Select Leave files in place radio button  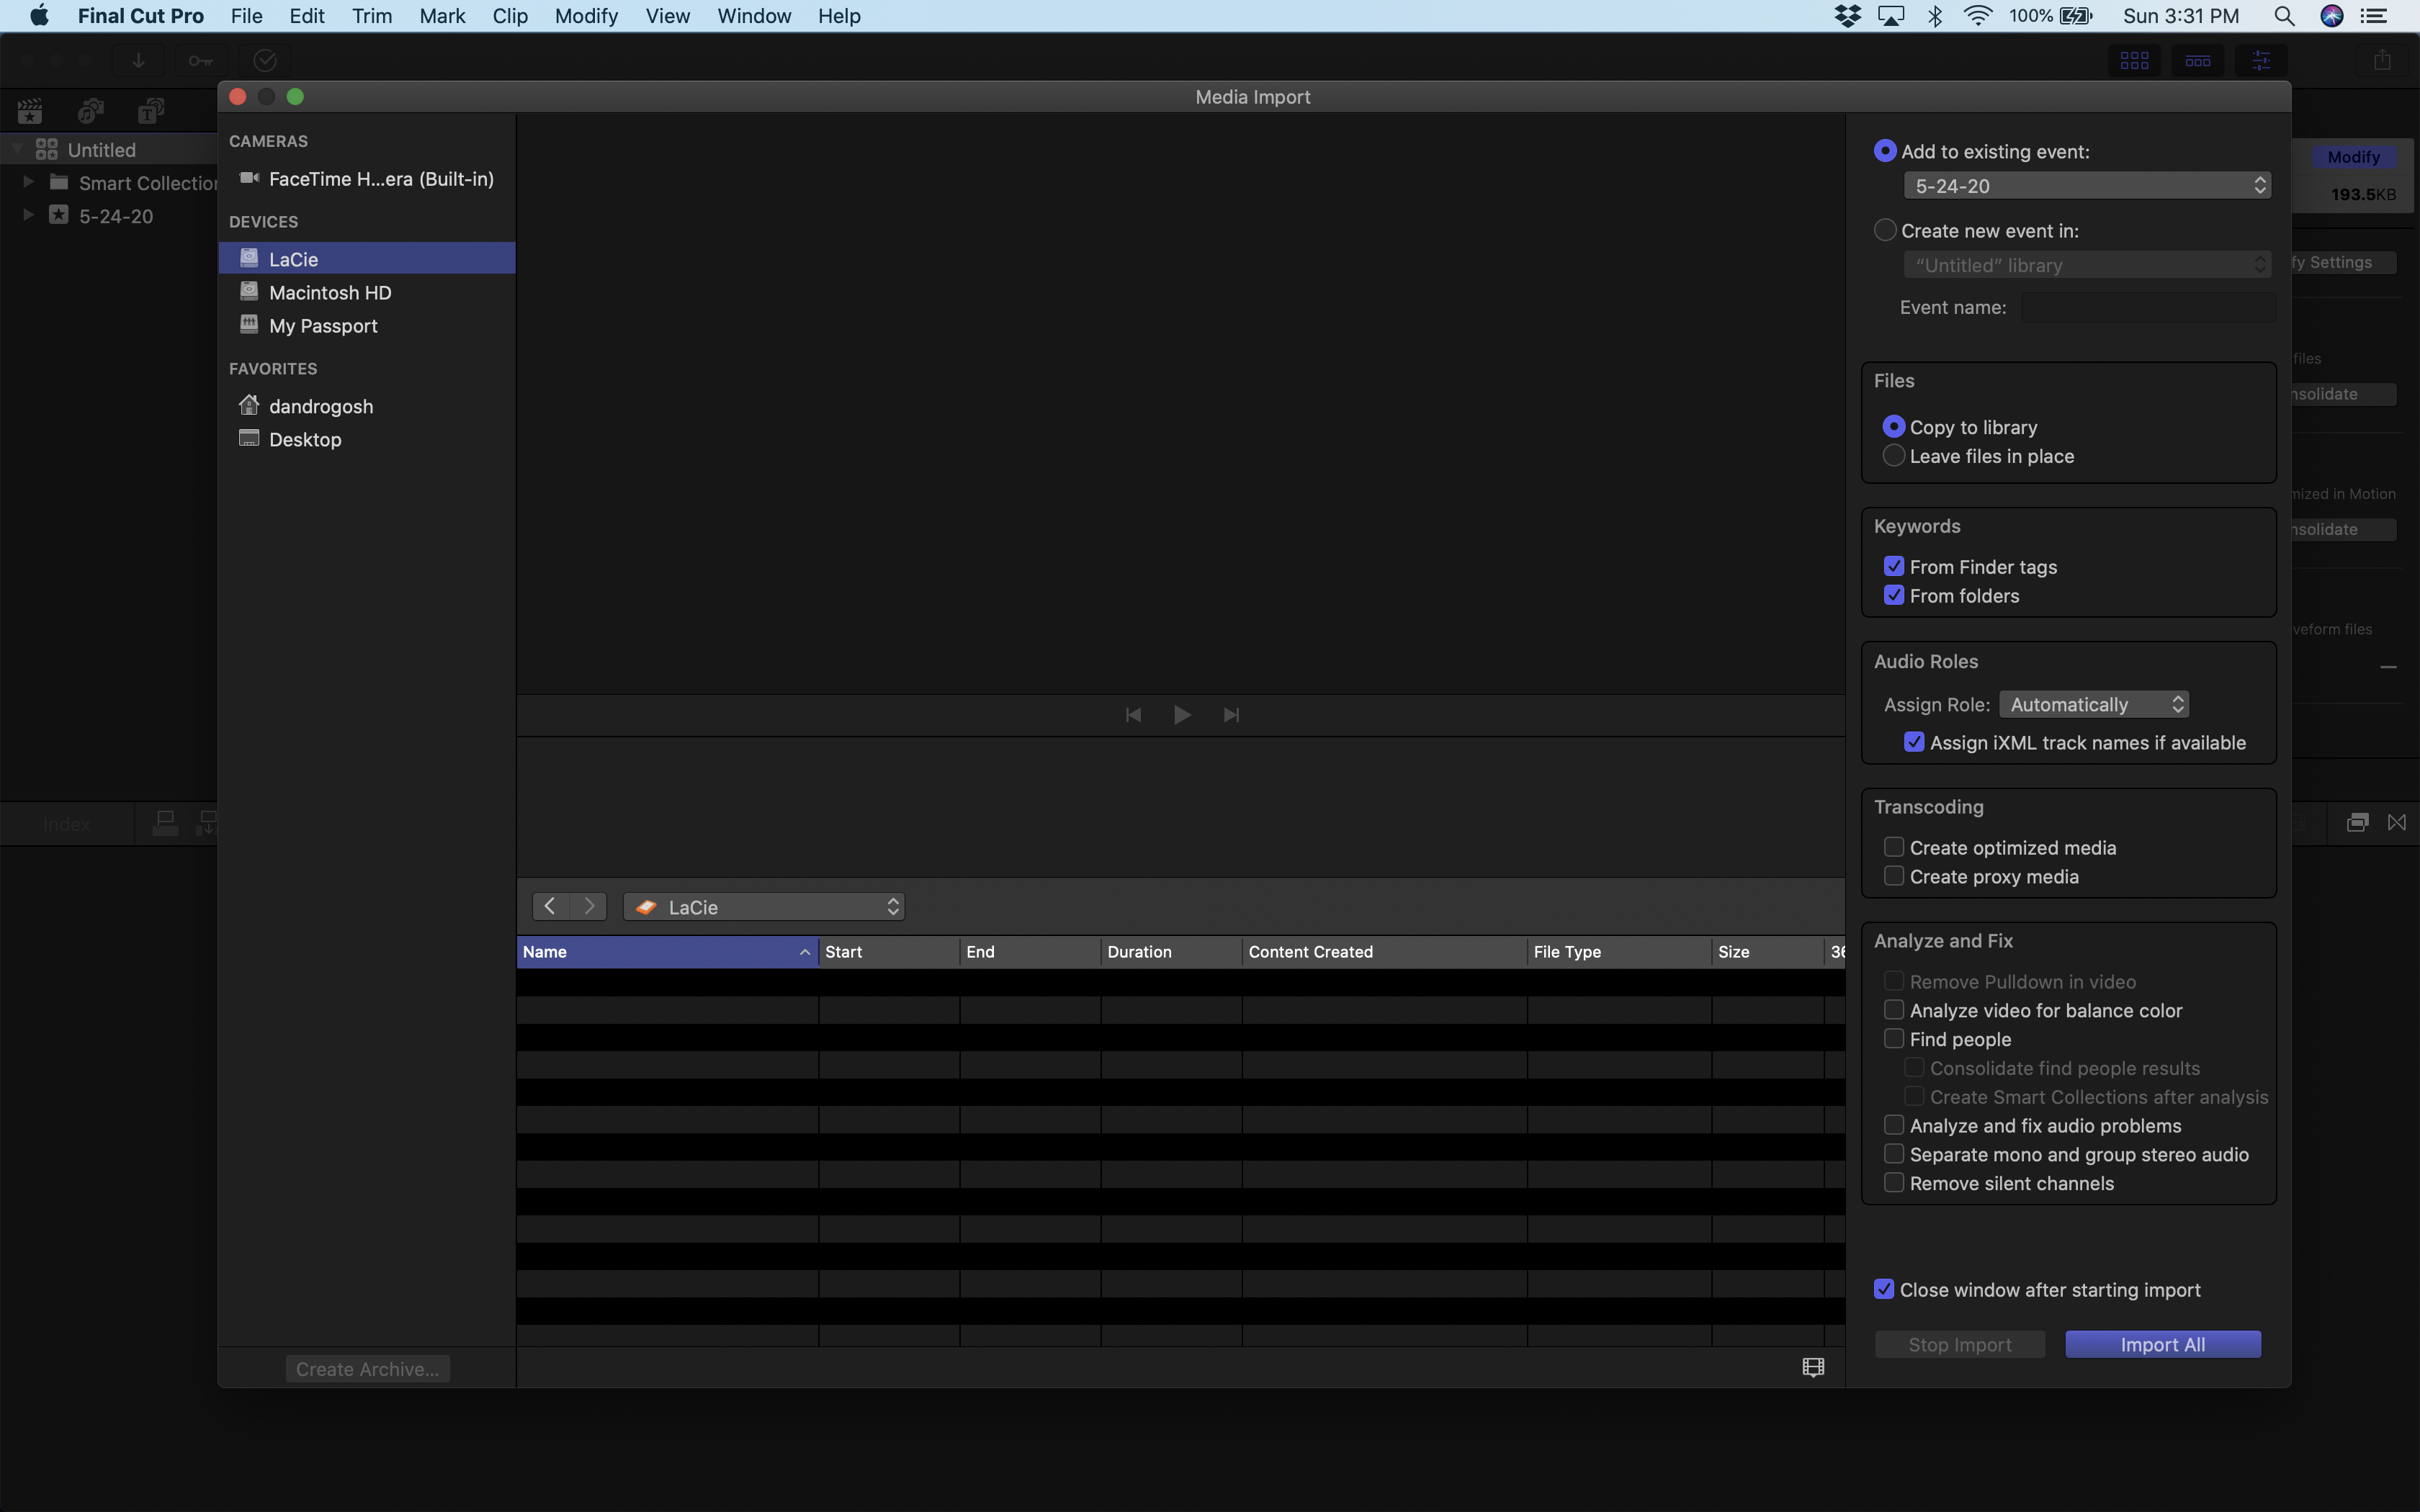point(1893,456)
